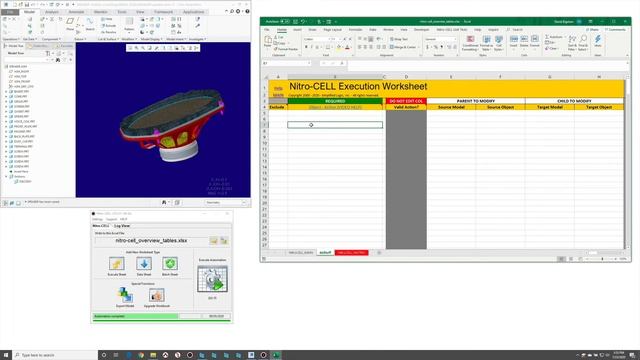This screenshot has width=640, height=360.
Task: Open Insert tab in Excel ribbon
Action: point(297,30)
